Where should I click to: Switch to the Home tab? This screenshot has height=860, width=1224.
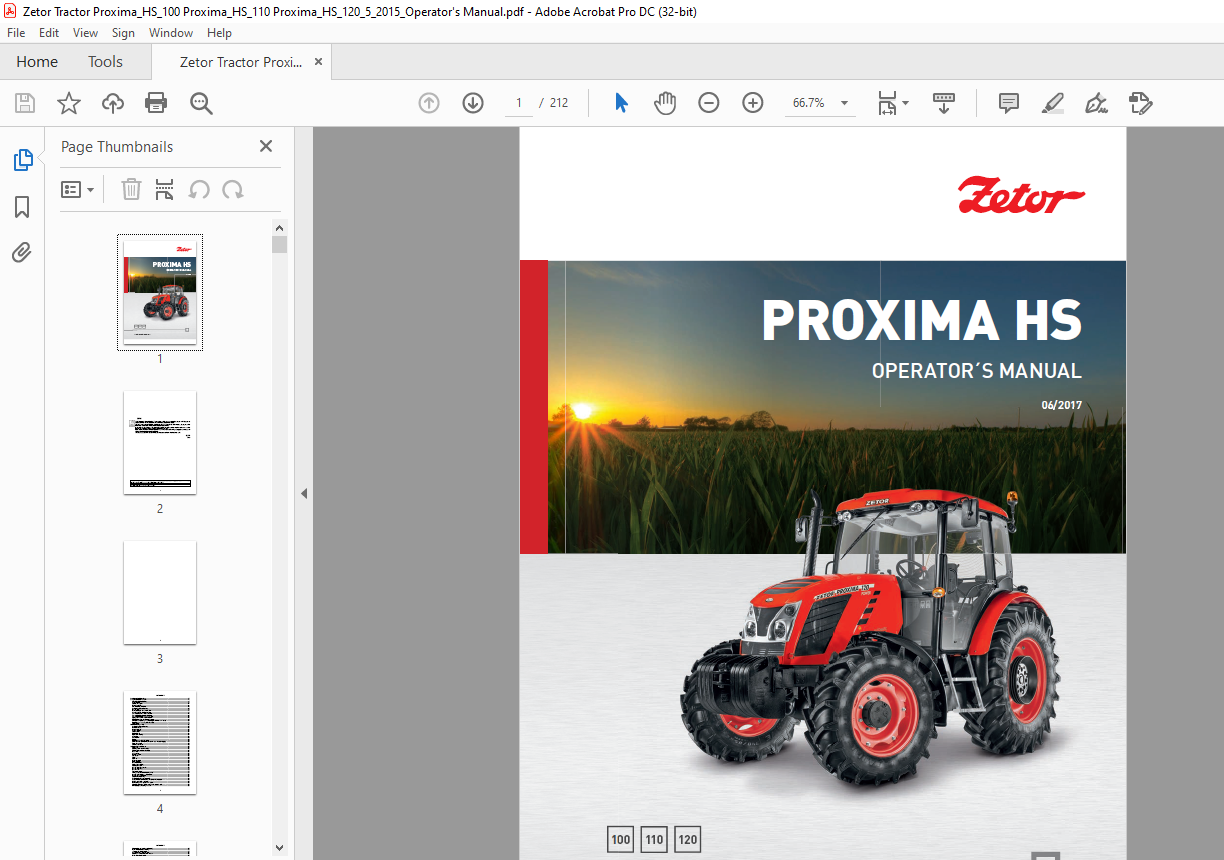(x=37, y=62)
